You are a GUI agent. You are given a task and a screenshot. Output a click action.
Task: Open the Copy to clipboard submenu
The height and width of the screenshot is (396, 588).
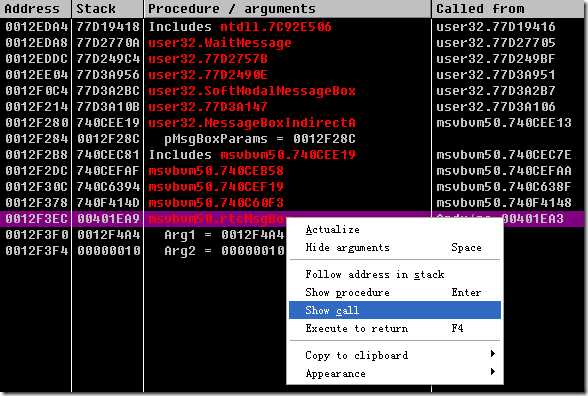[x=395, y=355]
